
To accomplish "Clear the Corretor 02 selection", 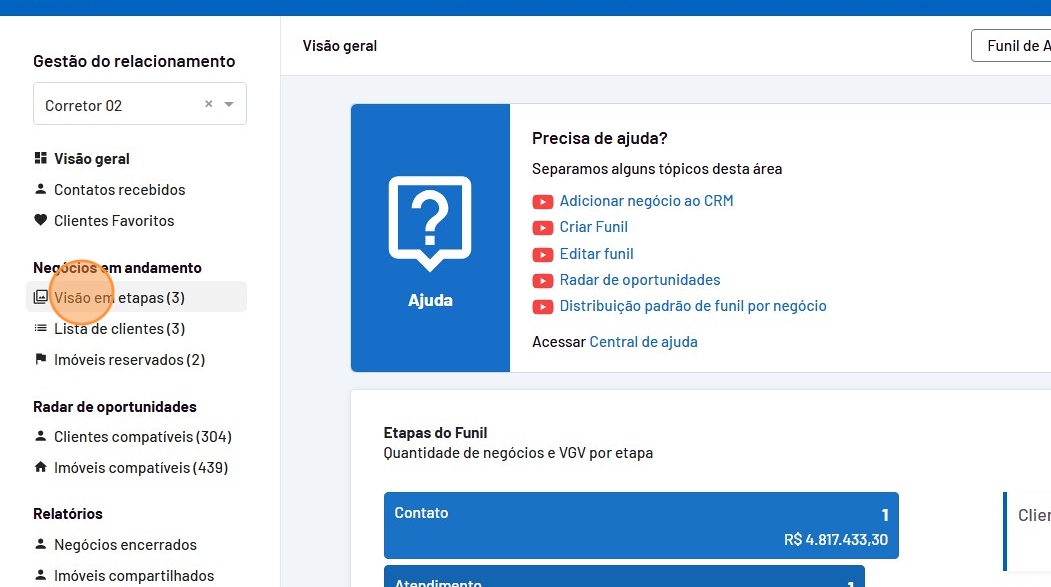I will coord(209,104).
